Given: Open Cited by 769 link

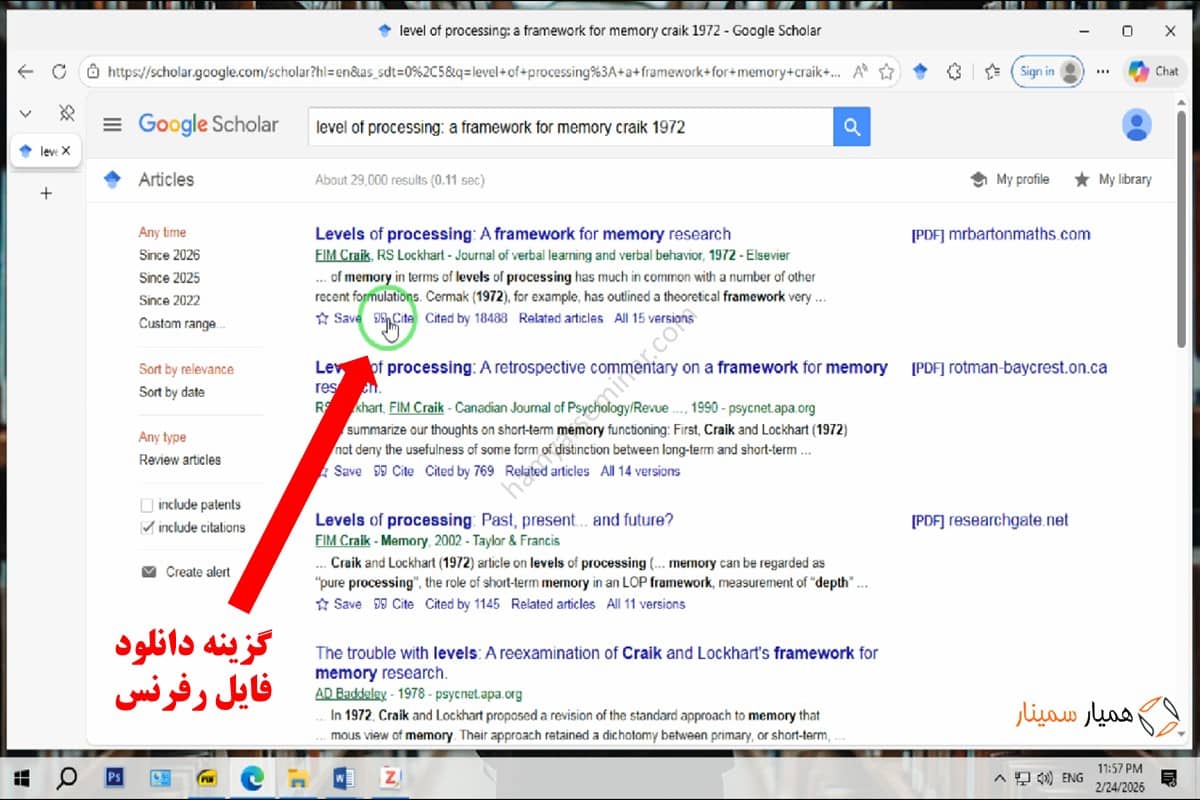Looking at the screenshot, I should [x=459, y=471].
